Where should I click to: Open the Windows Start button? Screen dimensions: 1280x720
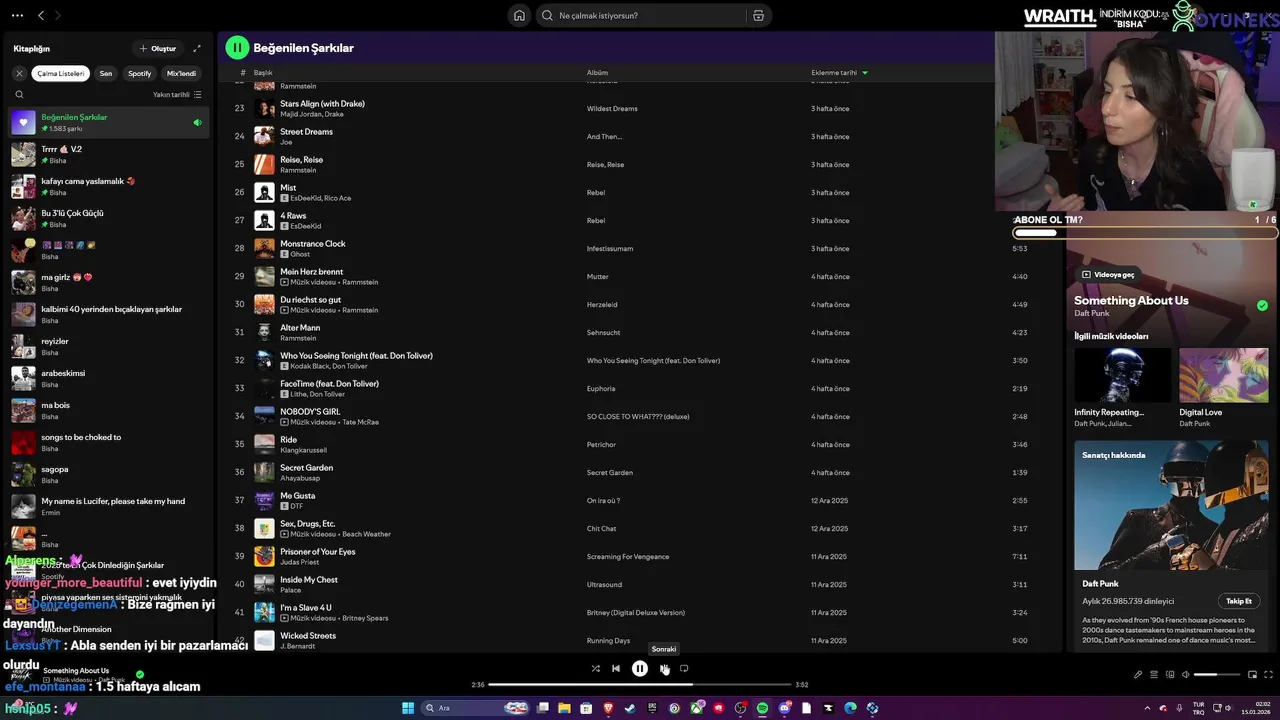pyautogui.click(x=408, y=708)
